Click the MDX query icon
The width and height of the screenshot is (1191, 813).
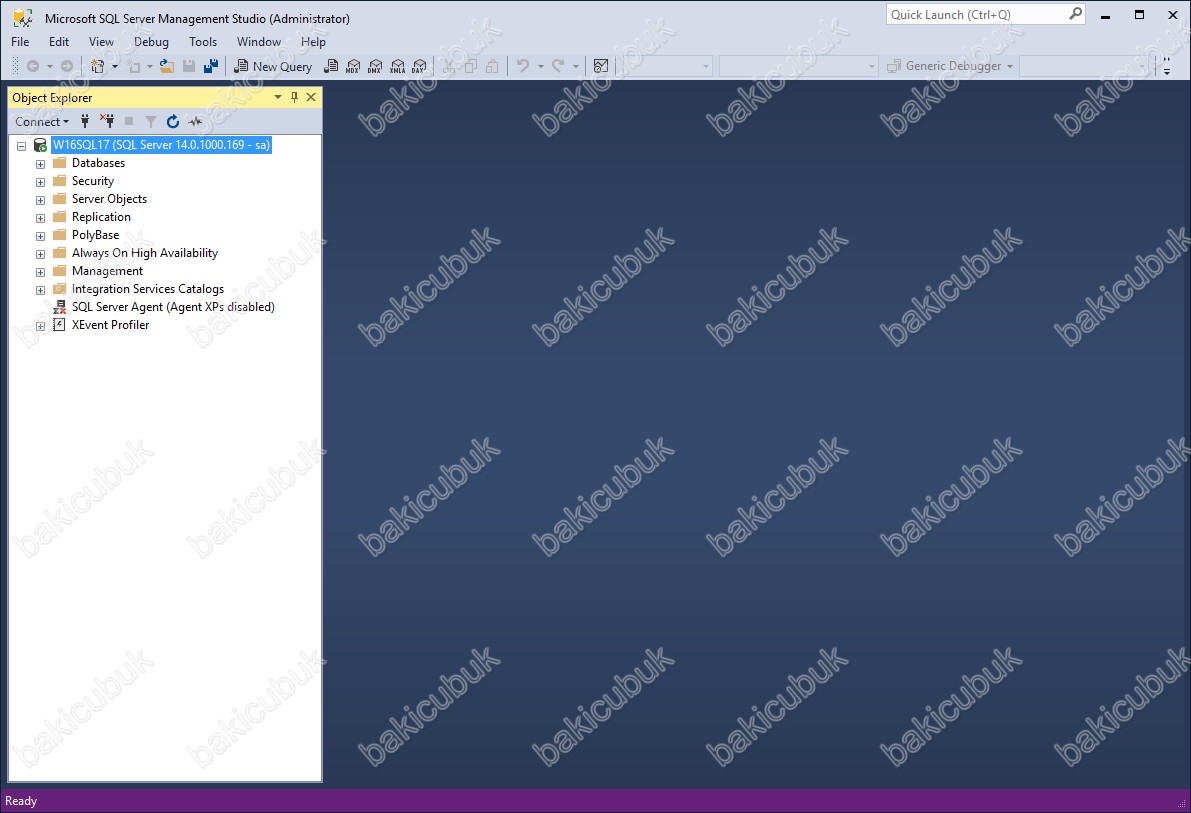(353, 66)
